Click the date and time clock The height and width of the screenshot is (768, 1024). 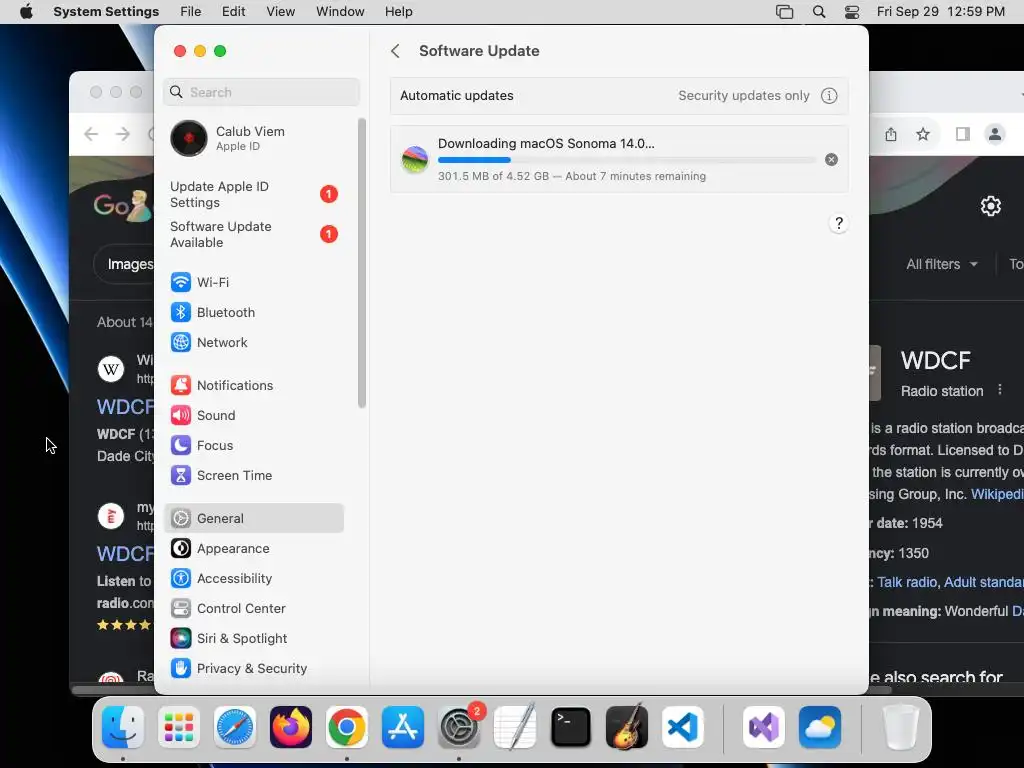(x=940, y=12)
